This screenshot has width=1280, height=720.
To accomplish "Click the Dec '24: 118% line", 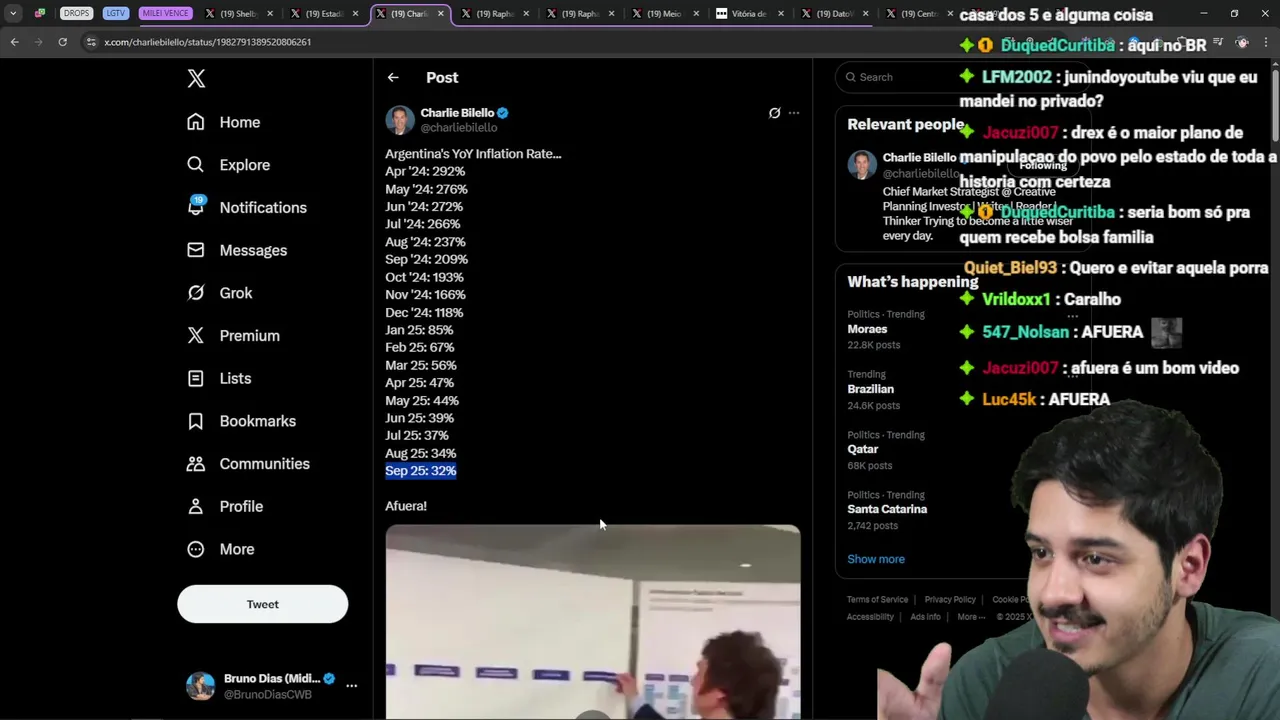I will click(424, 312).
